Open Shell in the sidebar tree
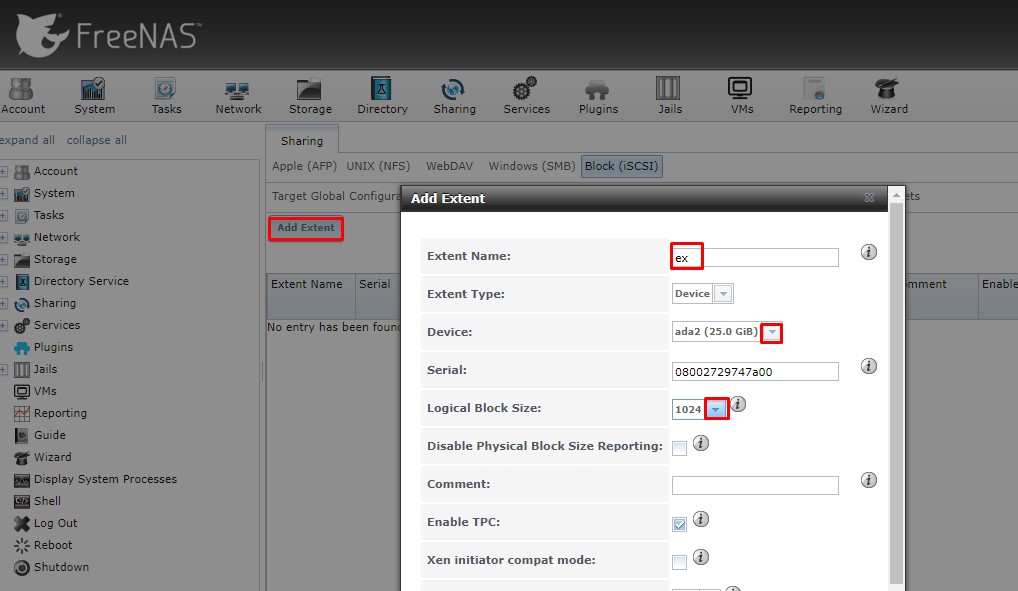The width and height of the screenshot is (1018, 591). pos(47,501)
